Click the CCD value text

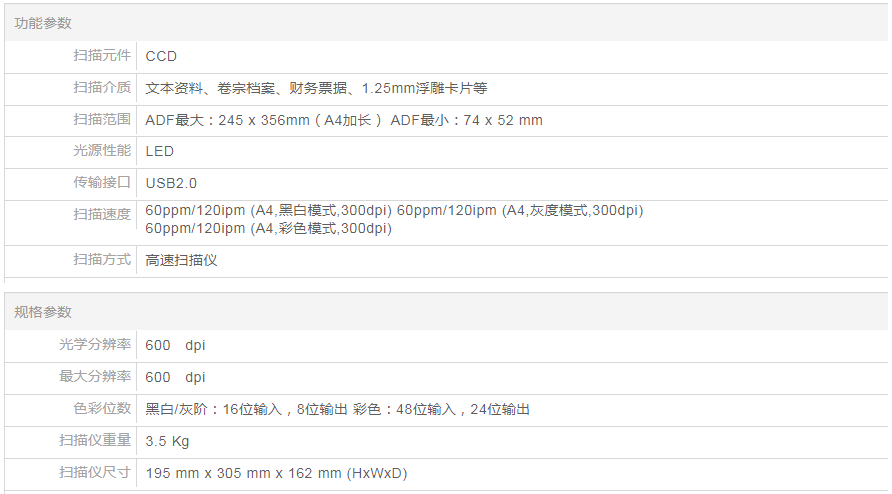[x=161, y=56]
